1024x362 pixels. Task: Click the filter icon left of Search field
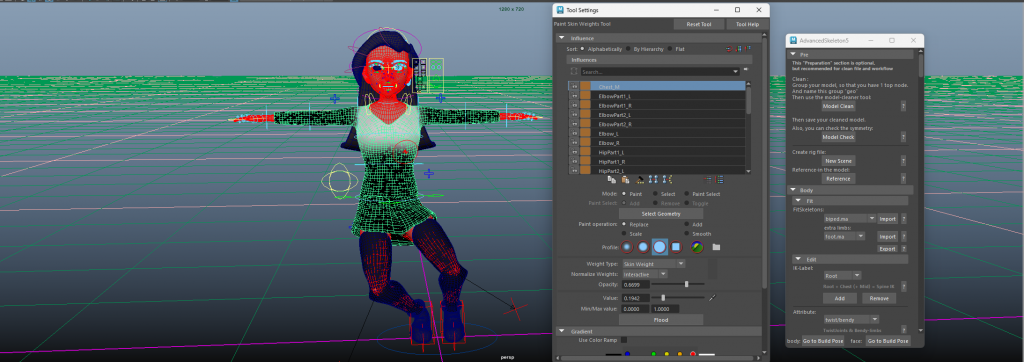(x=574, y=72)
